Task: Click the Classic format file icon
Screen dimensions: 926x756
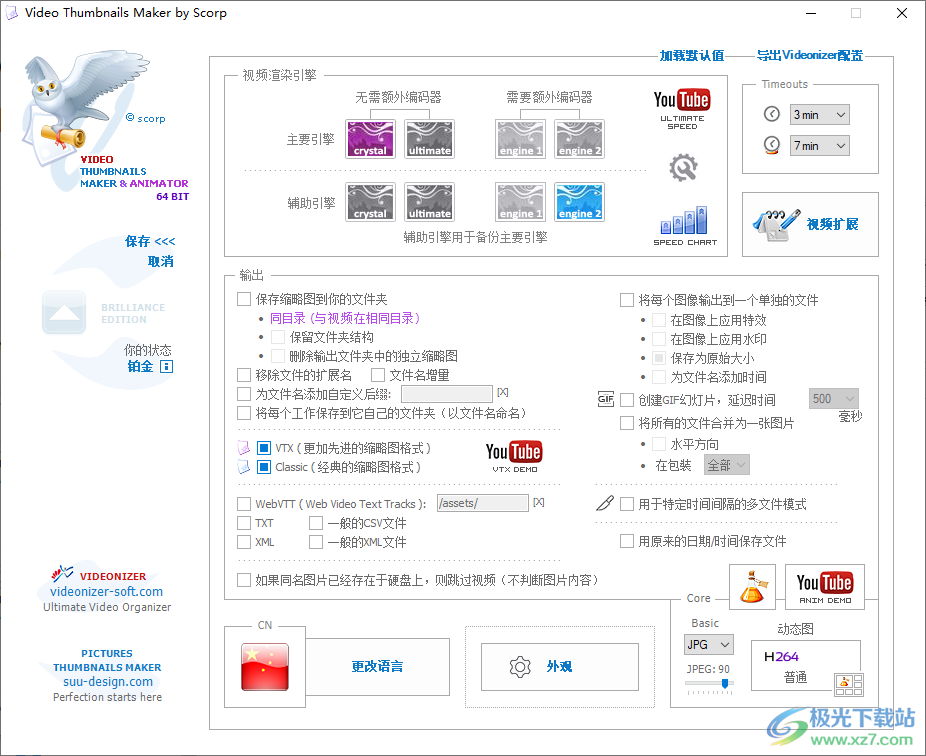Action: 243,467
